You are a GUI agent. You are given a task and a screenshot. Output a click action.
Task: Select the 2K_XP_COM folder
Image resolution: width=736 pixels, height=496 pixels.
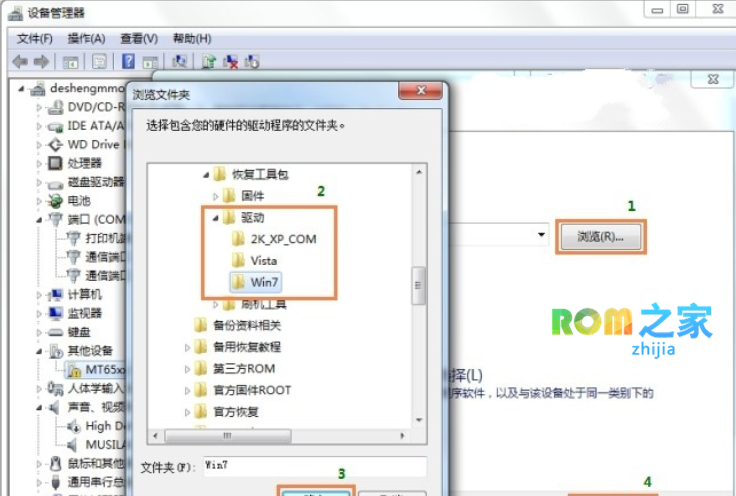click(275, 239)
